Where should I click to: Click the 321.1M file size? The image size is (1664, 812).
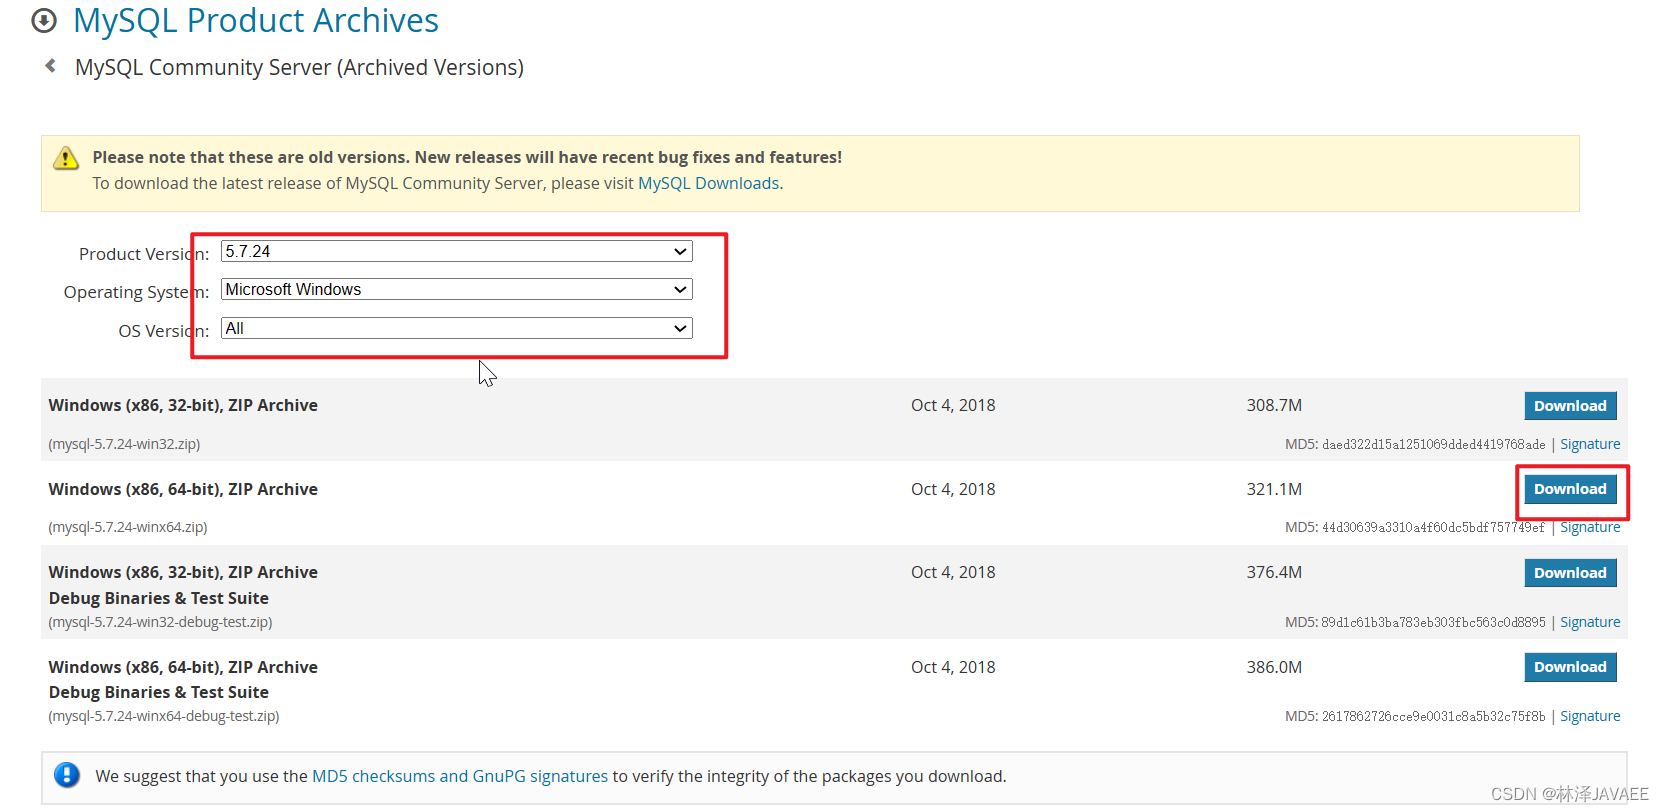click(1274, 489)
